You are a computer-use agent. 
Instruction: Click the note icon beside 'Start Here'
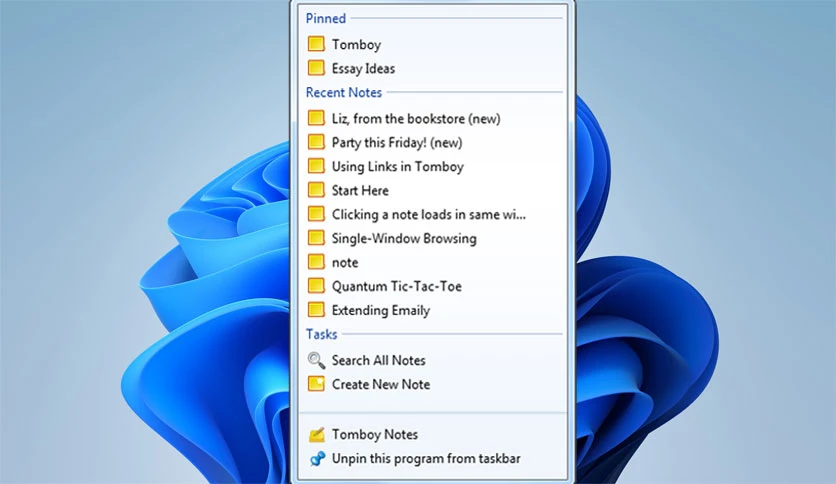pos(316,190)
